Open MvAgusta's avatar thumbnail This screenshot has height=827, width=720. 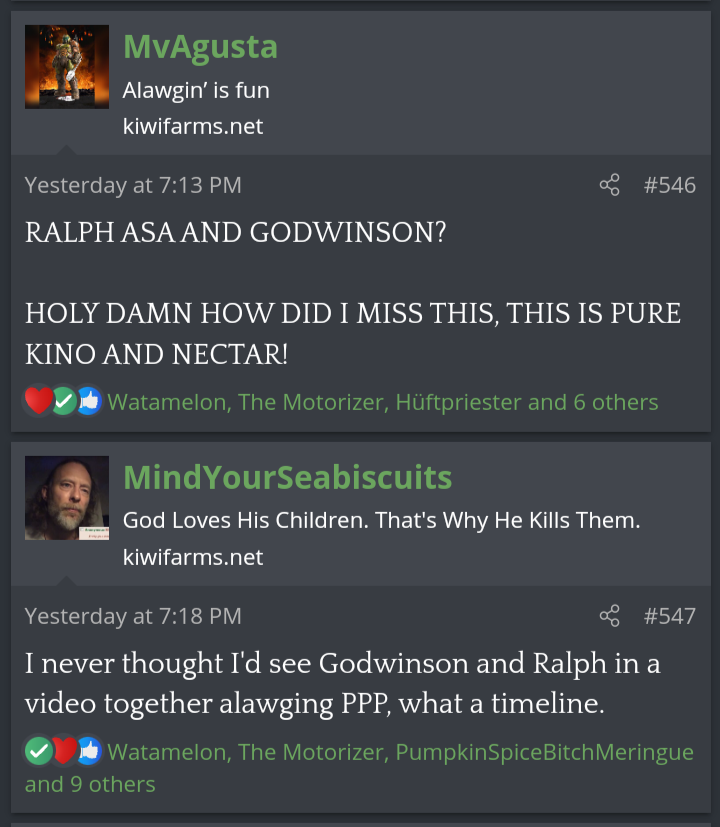pyautogui.click(x=67, y=66)
